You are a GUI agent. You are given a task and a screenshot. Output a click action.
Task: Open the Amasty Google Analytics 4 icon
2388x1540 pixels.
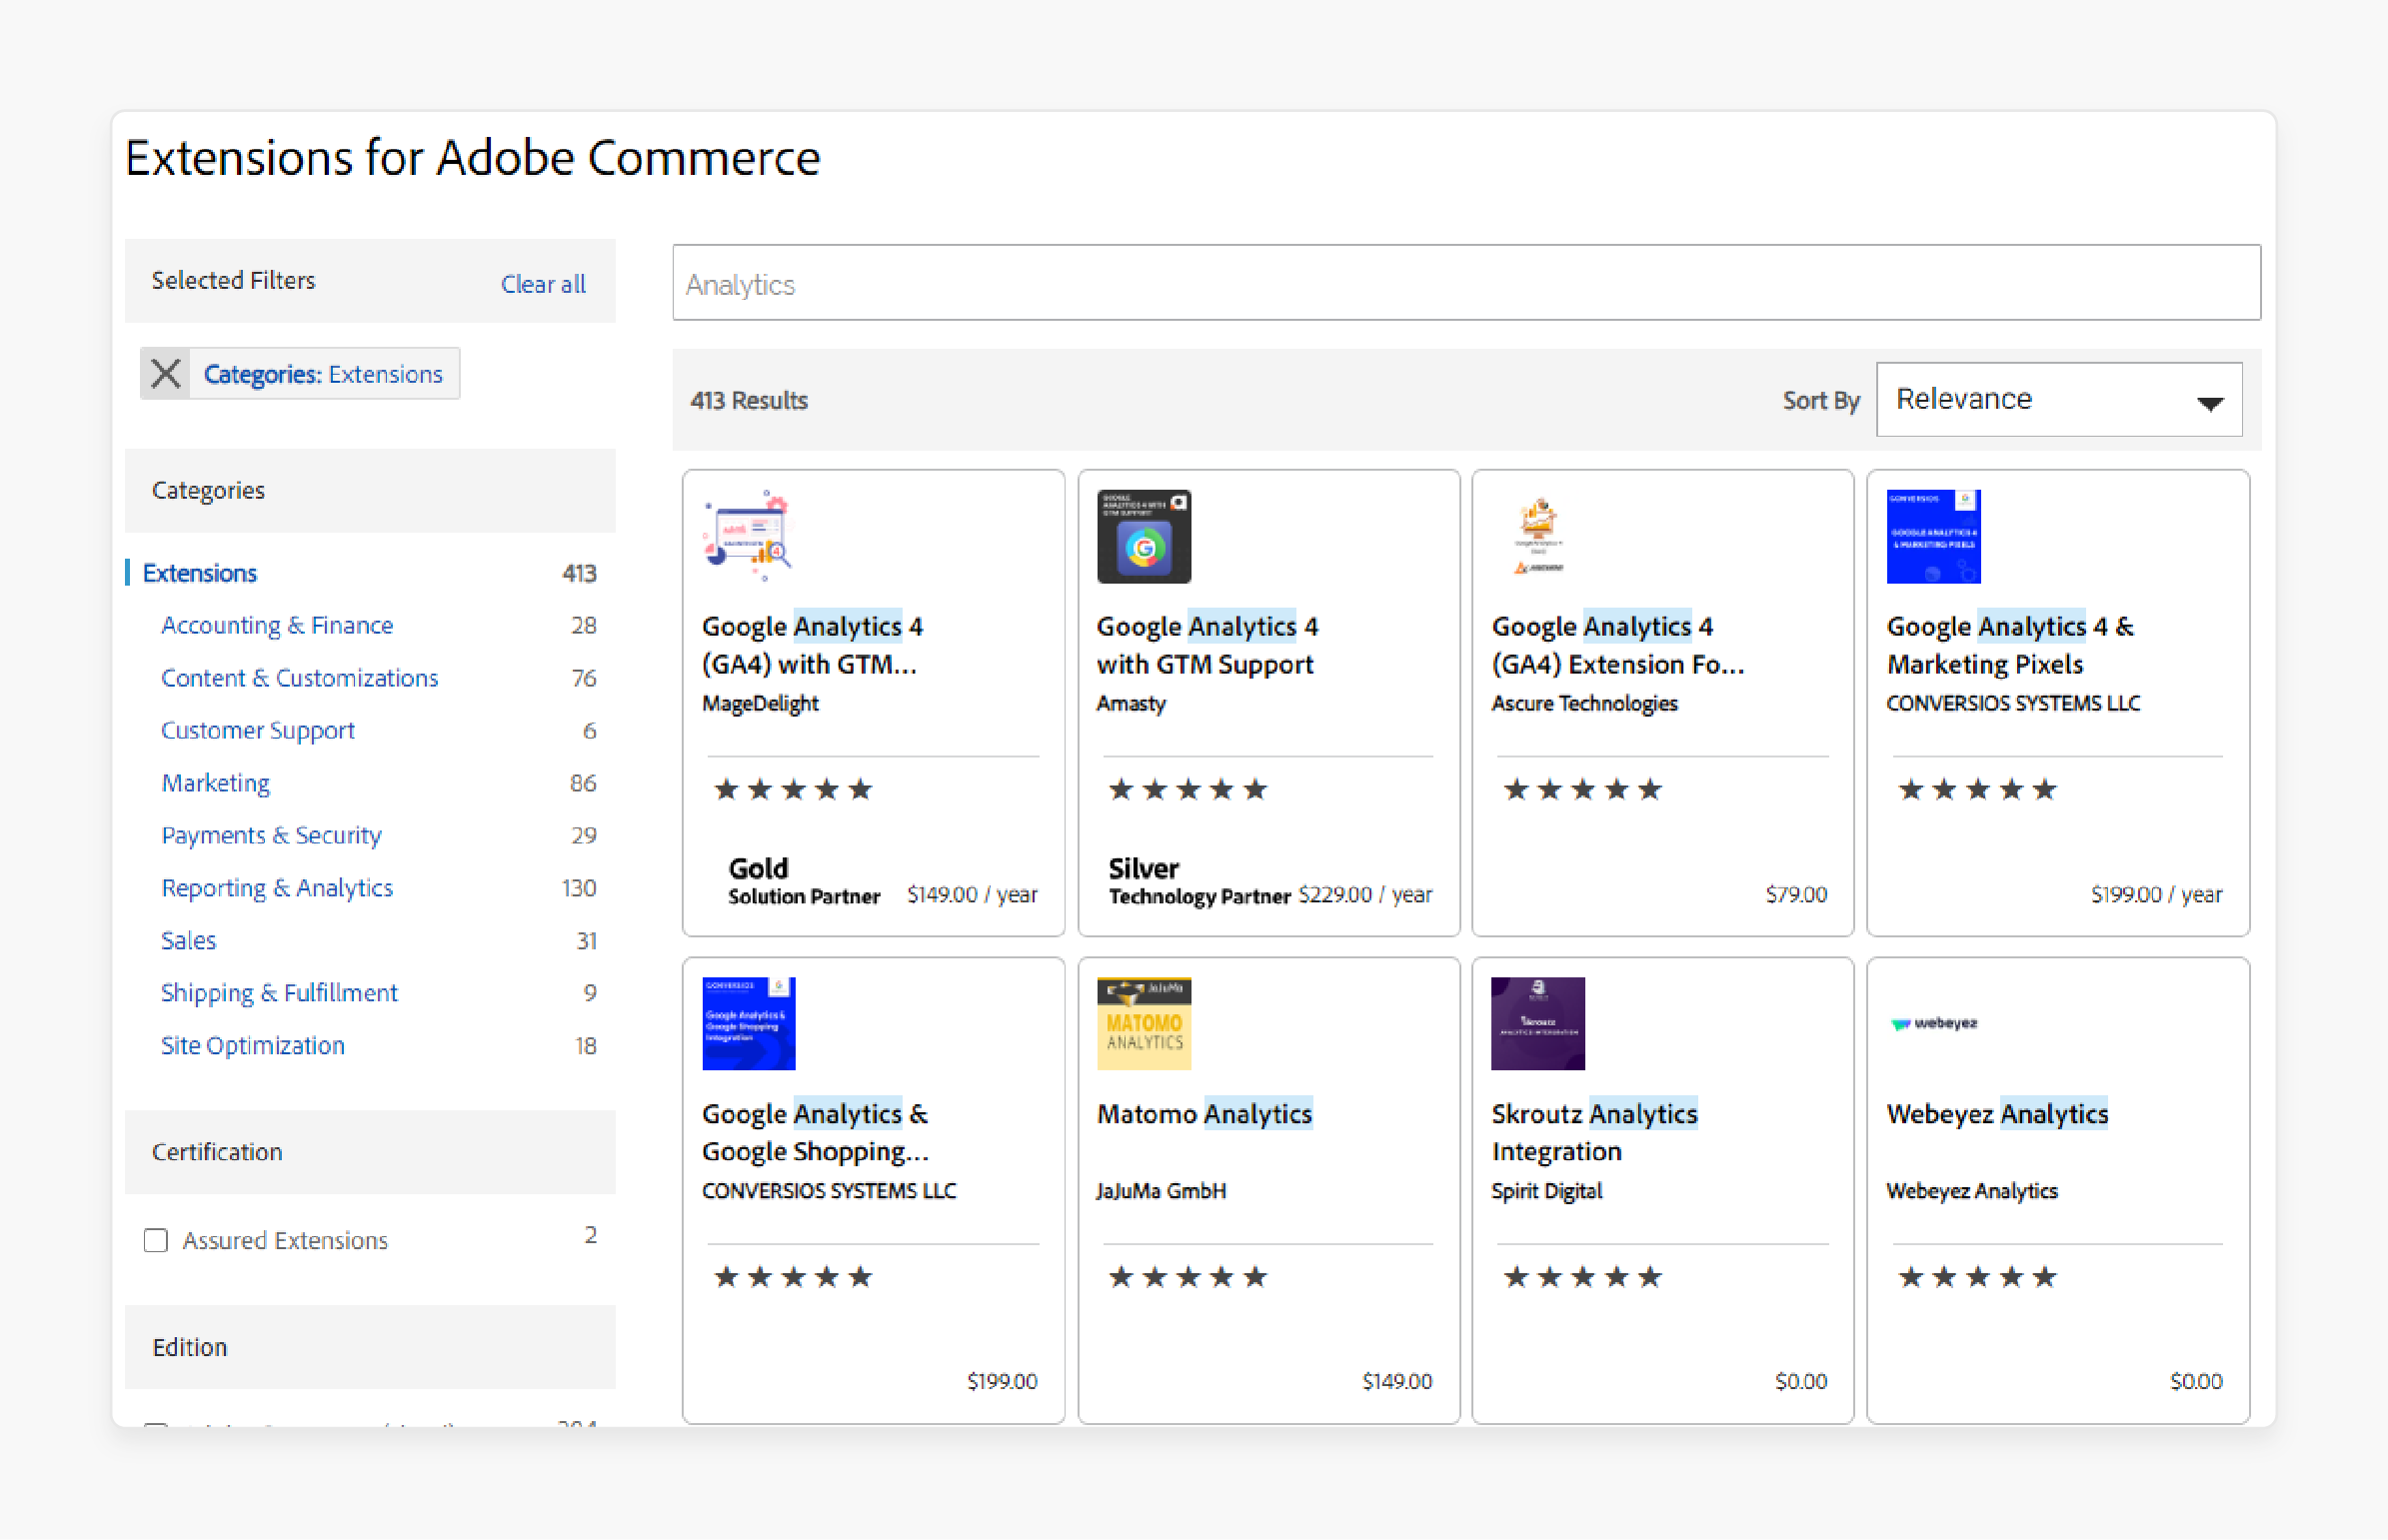[1144, 536]
